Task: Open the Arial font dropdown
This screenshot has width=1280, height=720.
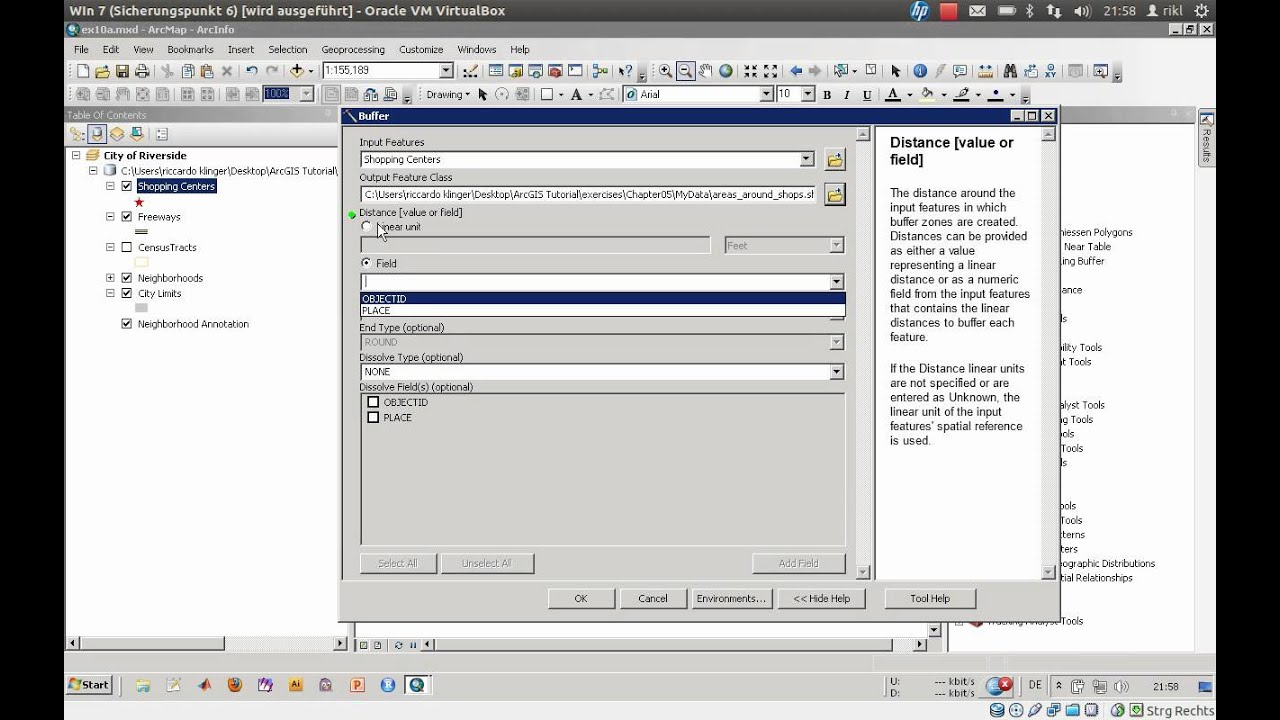Action: coord(766,94)
